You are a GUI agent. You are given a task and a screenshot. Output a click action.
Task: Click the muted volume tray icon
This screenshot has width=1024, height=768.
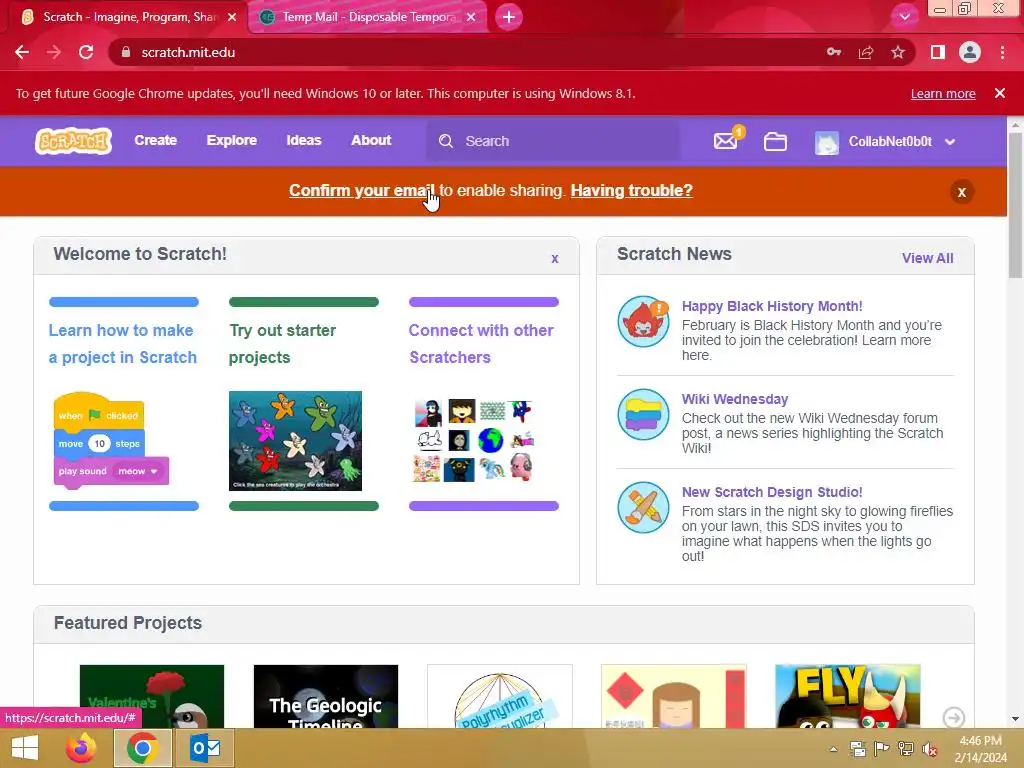coord(930,749)
